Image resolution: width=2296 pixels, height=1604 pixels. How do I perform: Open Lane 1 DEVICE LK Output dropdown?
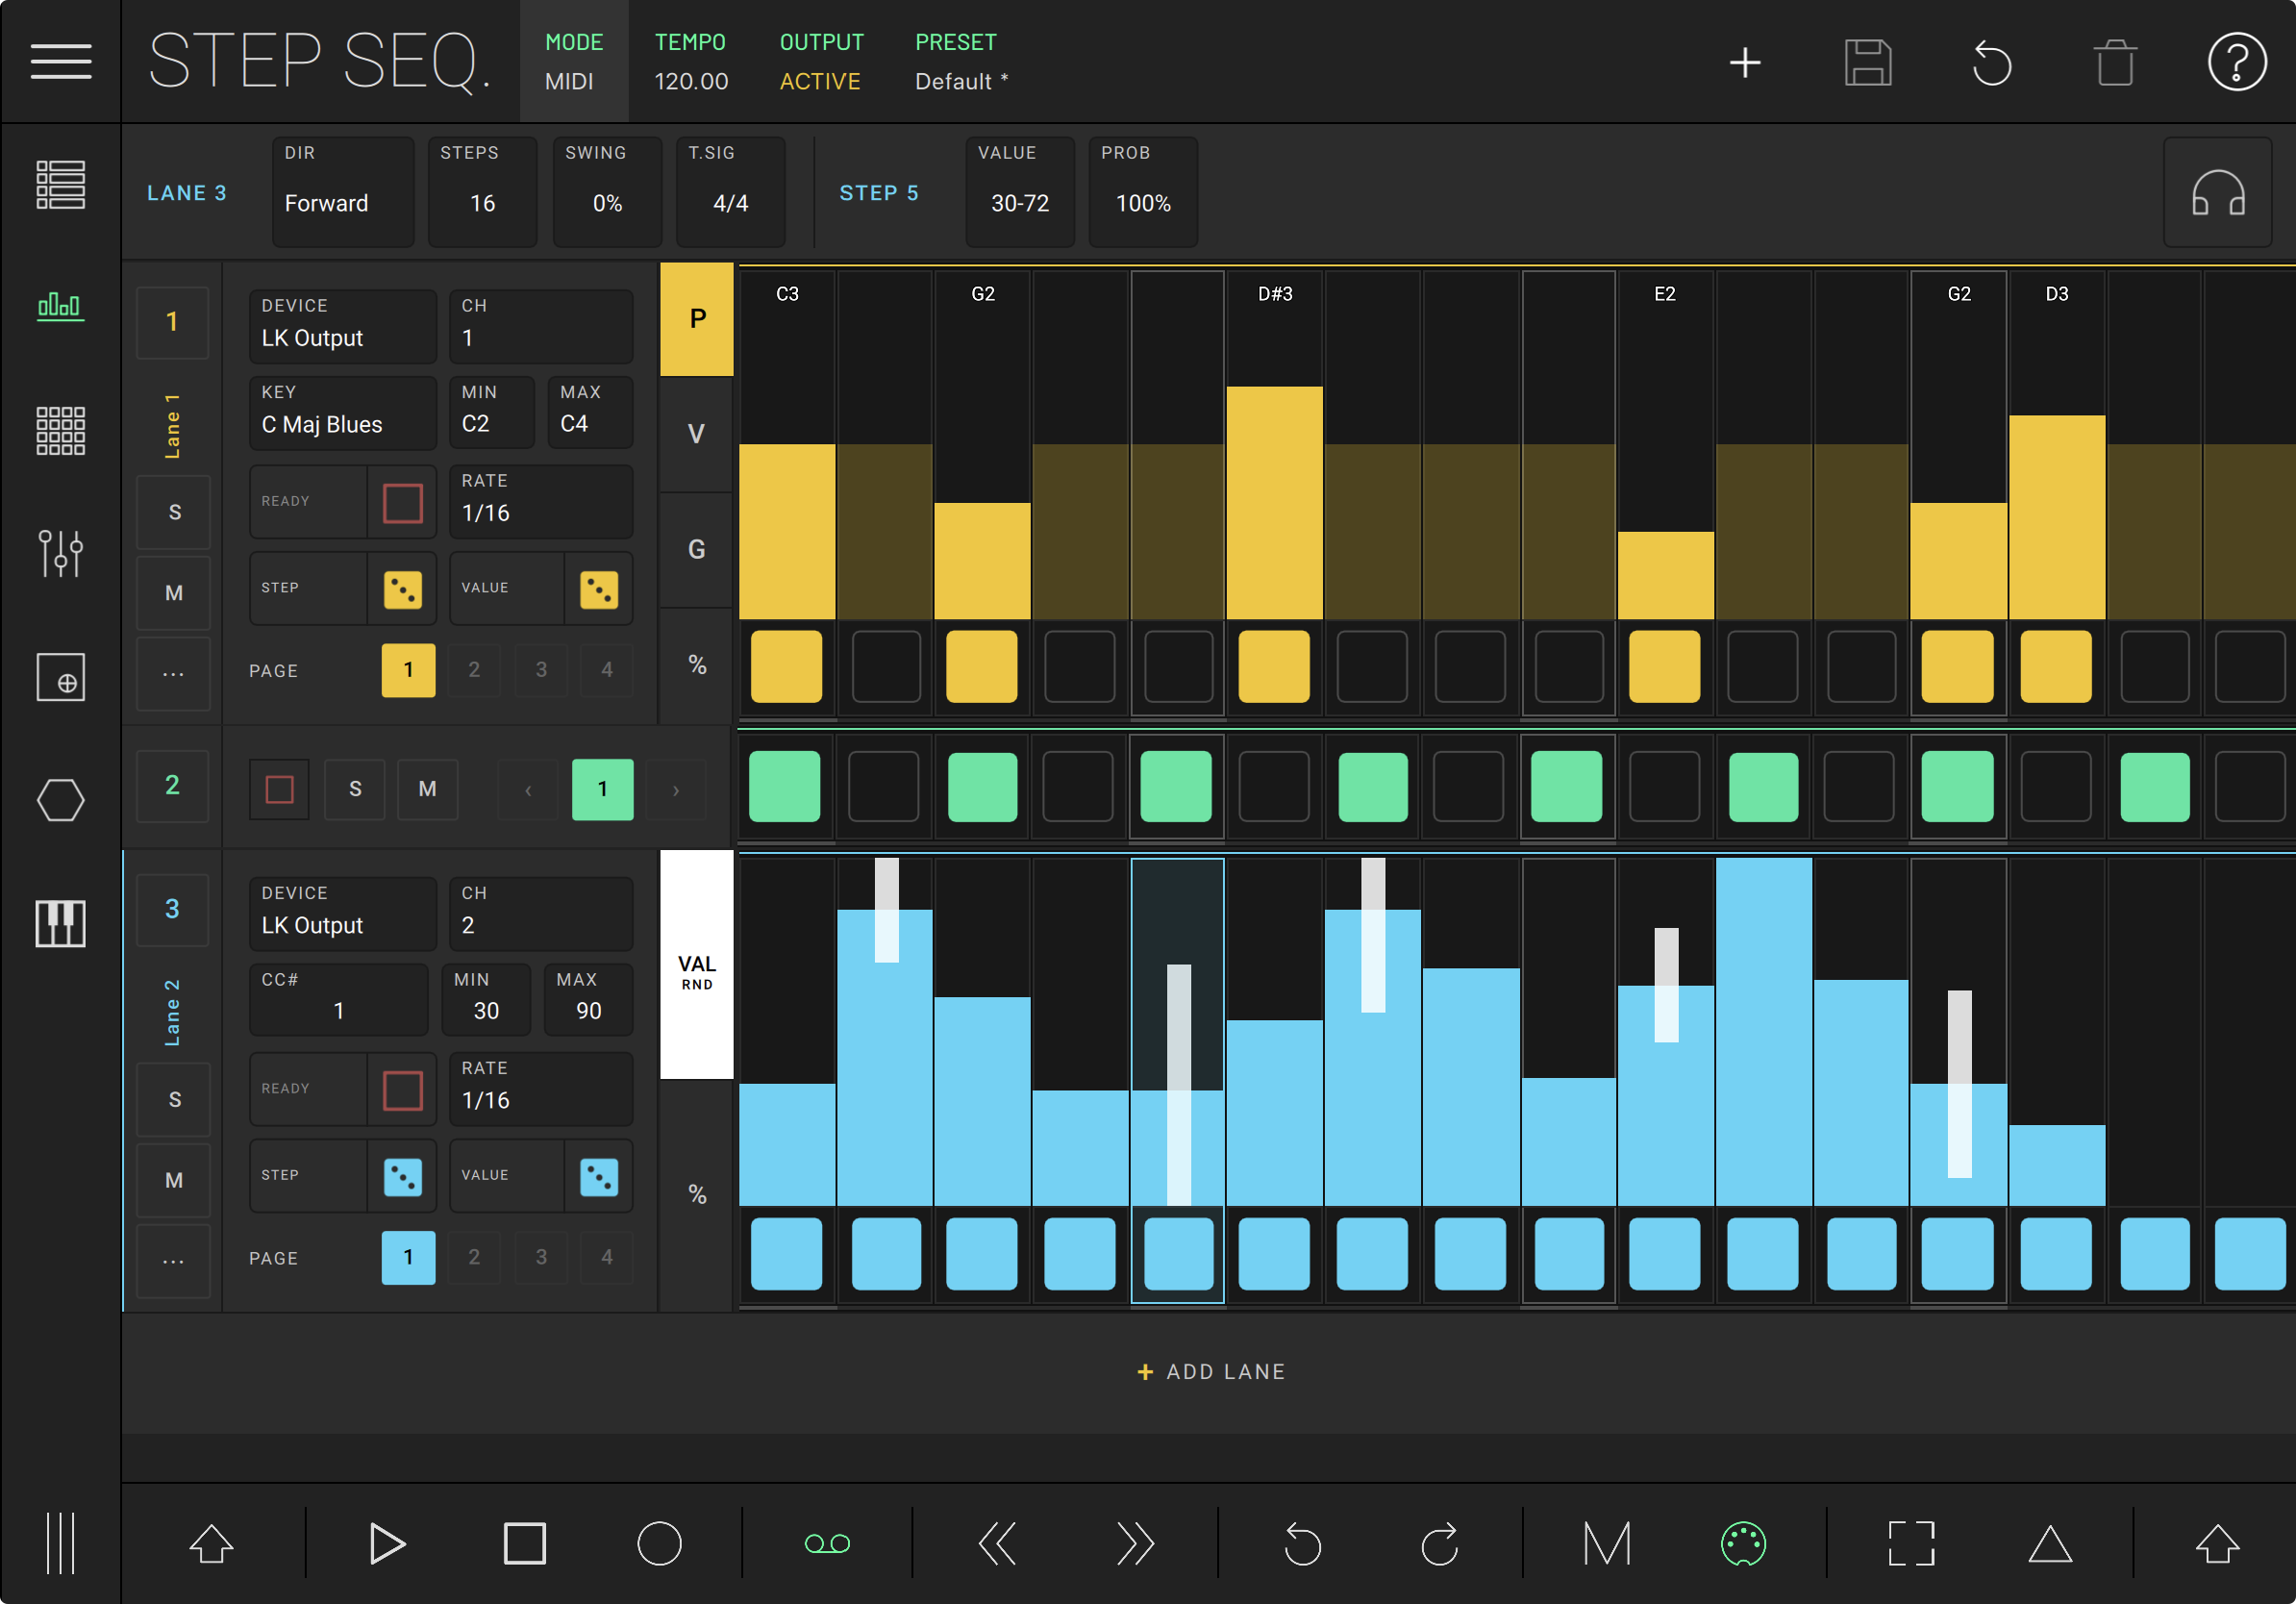click(x=342, y=326)
